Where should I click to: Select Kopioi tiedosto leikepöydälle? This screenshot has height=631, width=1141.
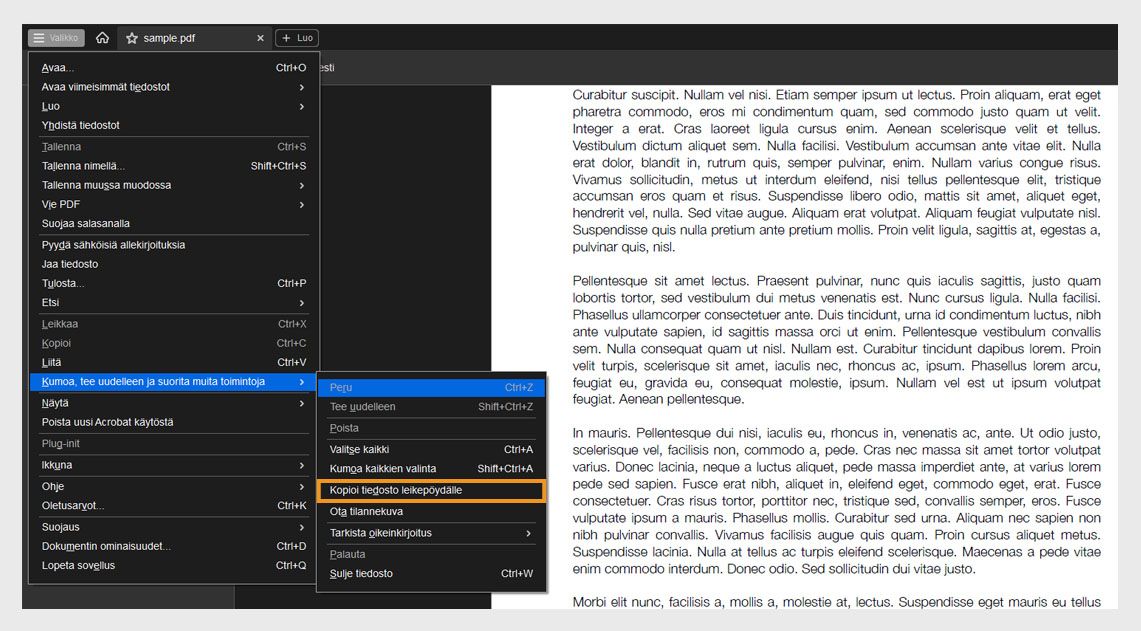(x=432, y=490)
